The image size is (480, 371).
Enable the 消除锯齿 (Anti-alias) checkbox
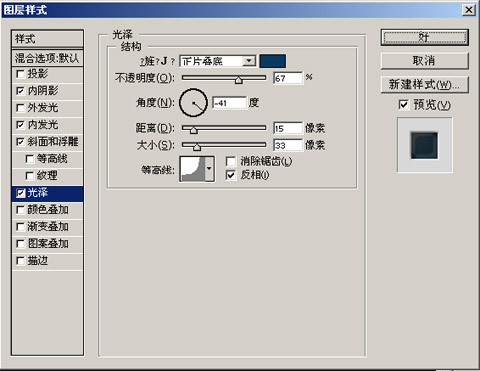coord(231,162)
